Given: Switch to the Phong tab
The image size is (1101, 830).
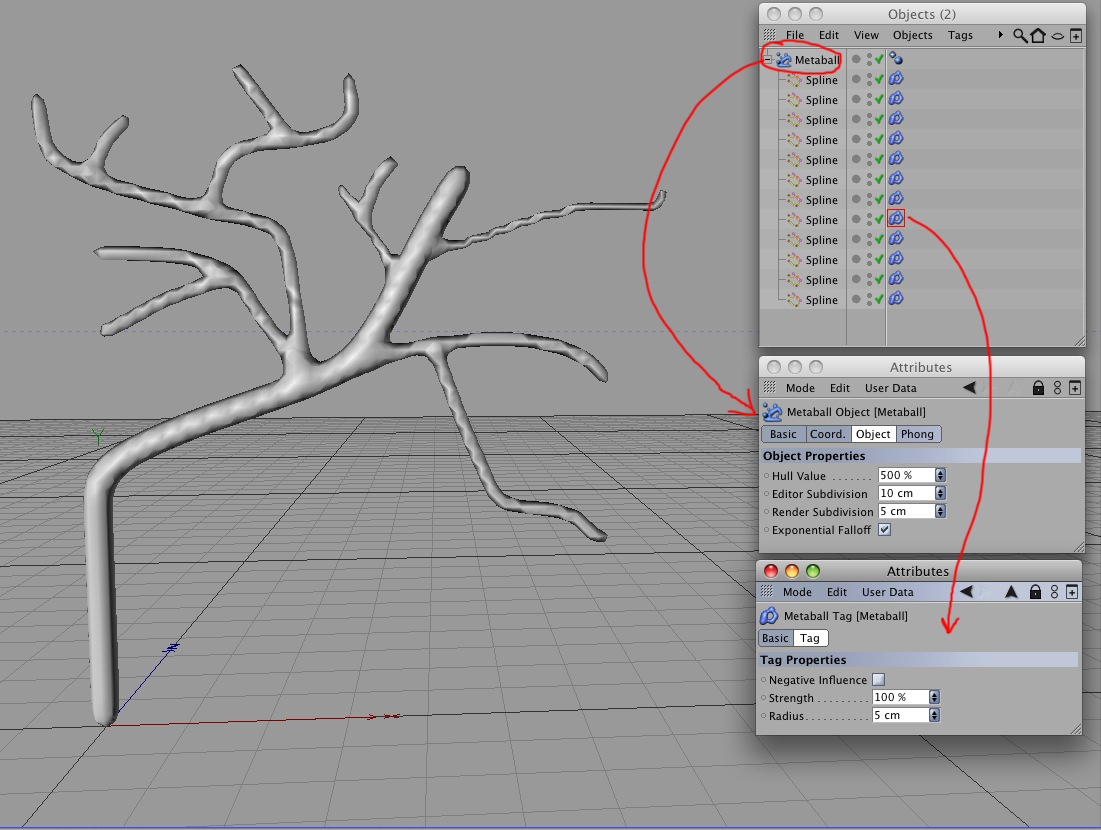Looking at the screenshot, I should click(918, 434).
